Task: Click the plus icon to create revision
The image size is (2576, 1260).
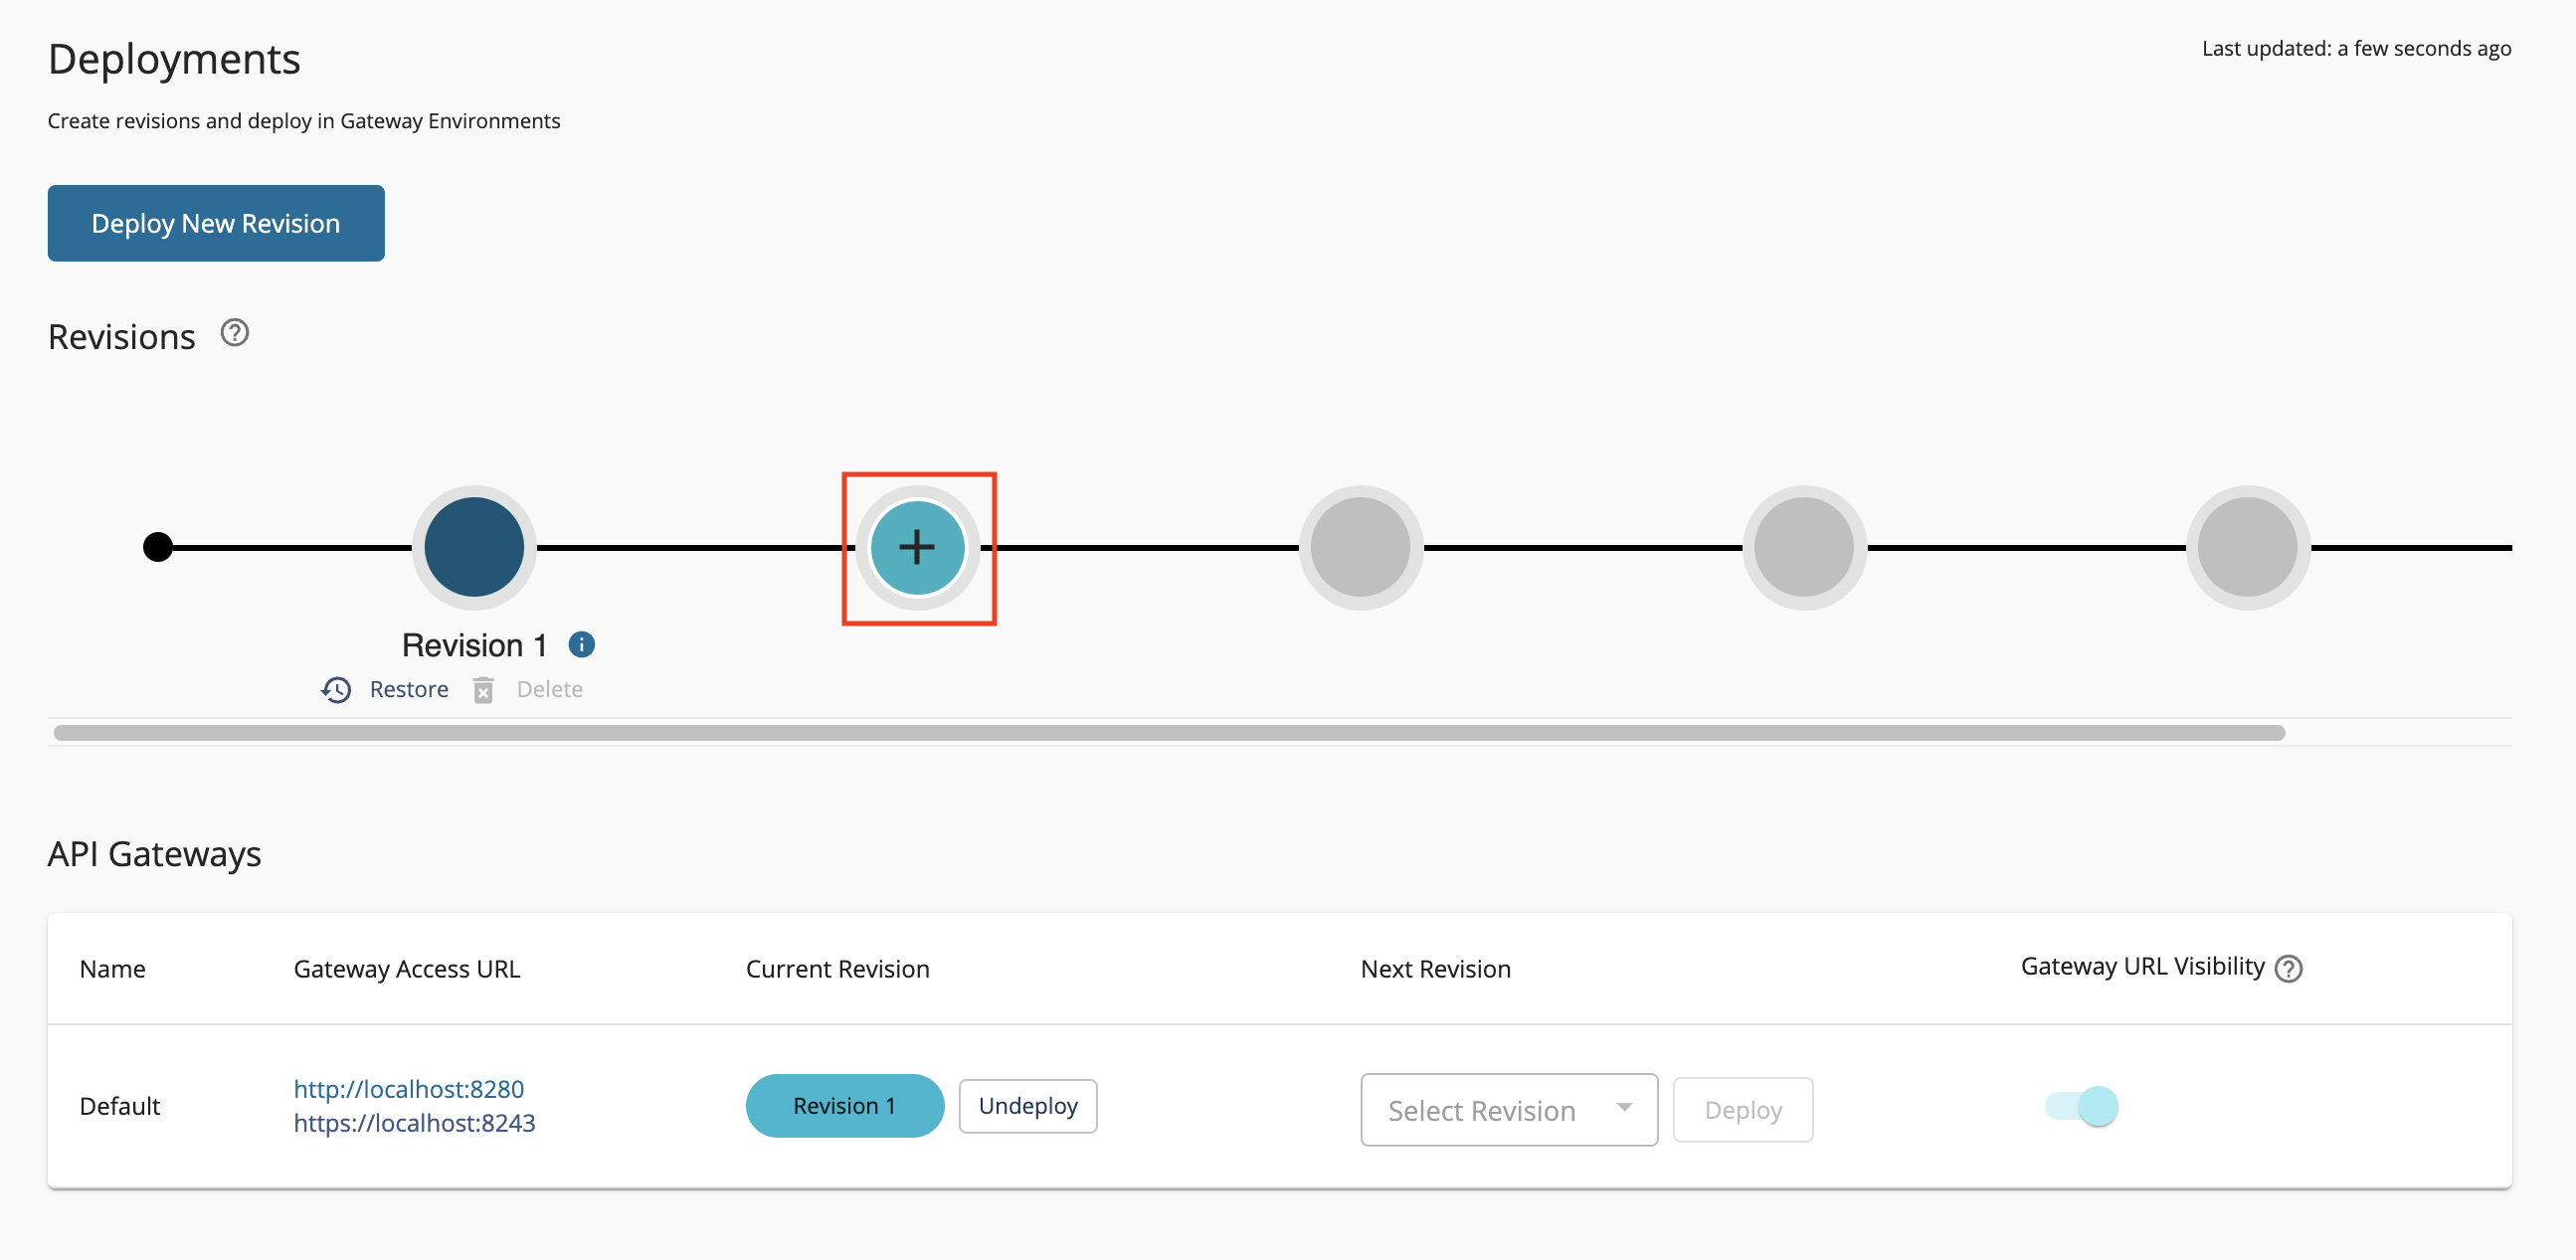Action: coord(917,548)
